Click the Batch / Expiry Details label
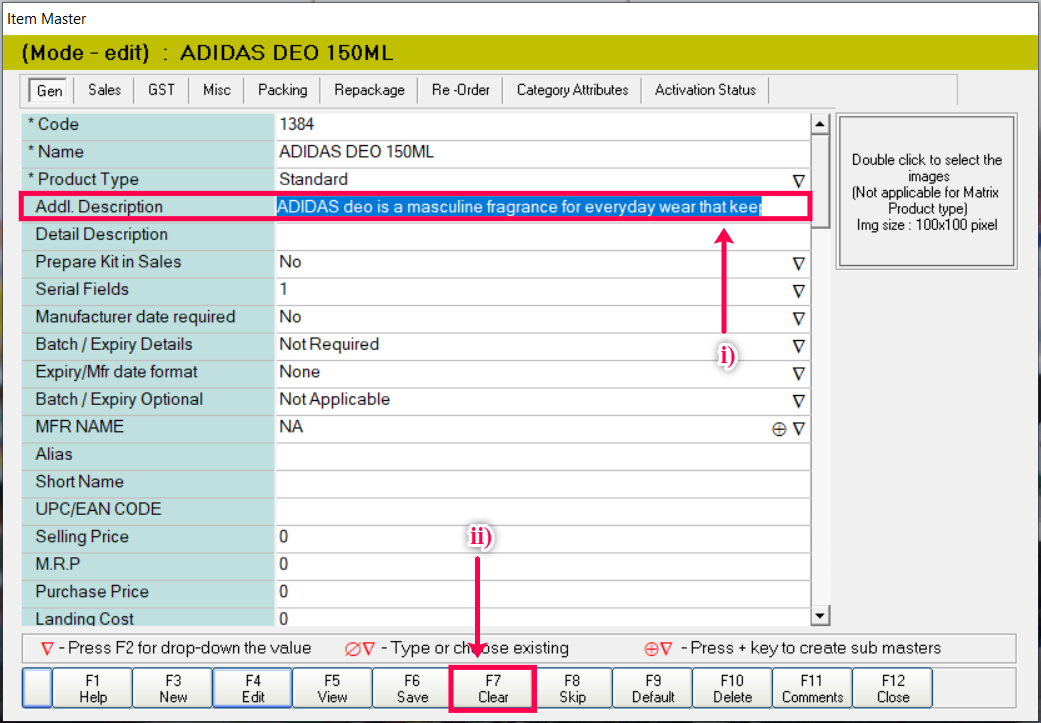The height and width of the screenshot is (723, 1041). coord(114,345)
